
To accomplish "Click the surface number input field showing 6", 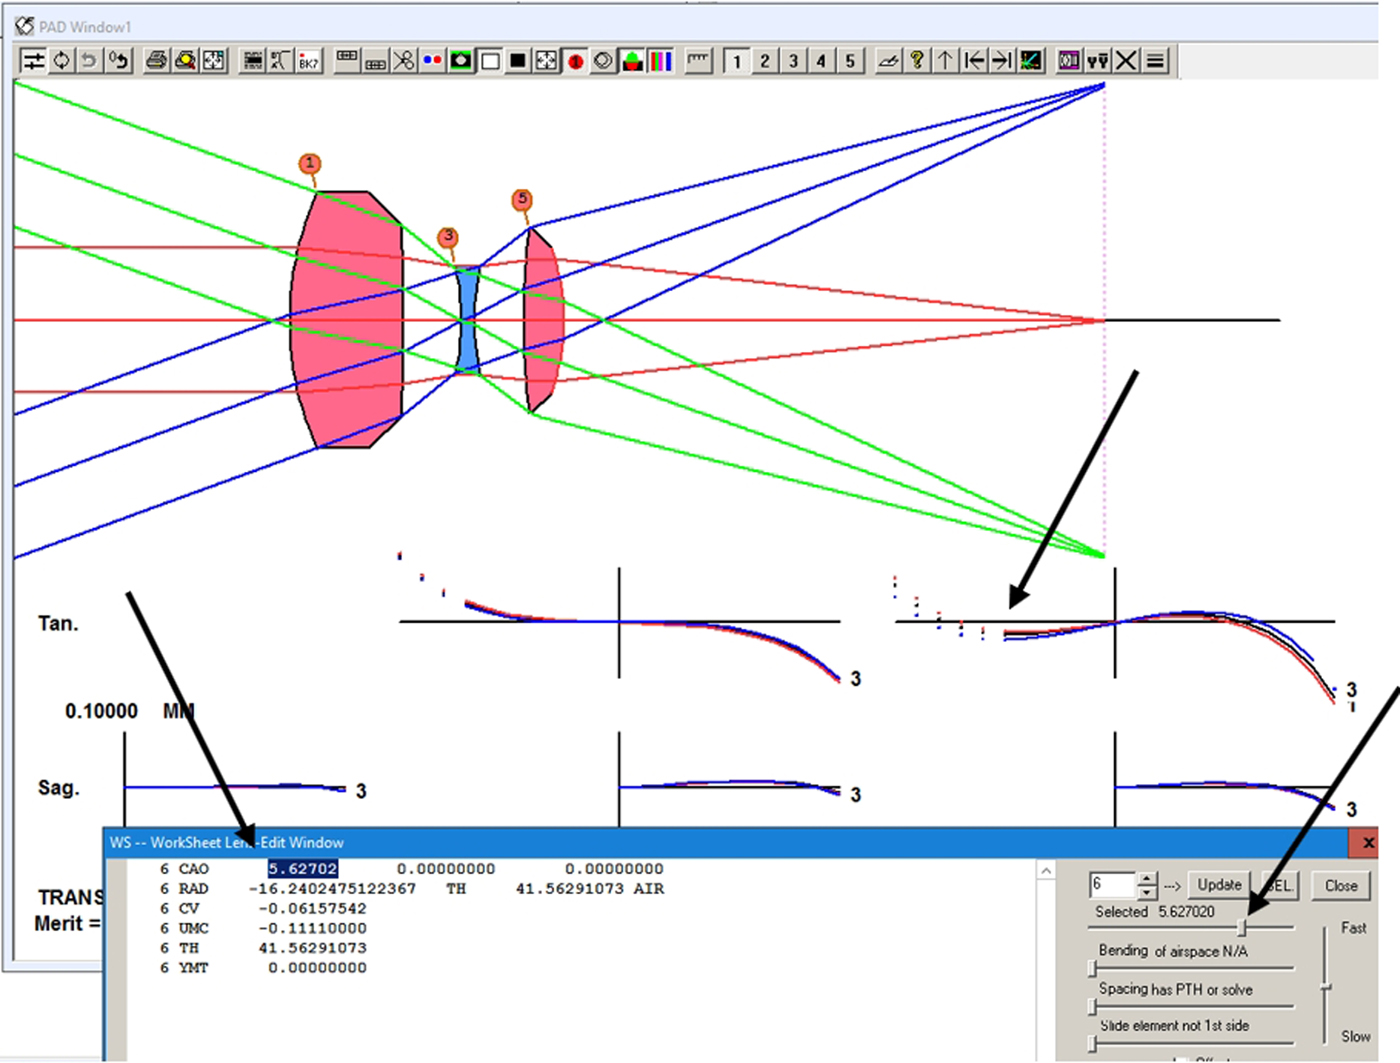I will point(1113,885).
